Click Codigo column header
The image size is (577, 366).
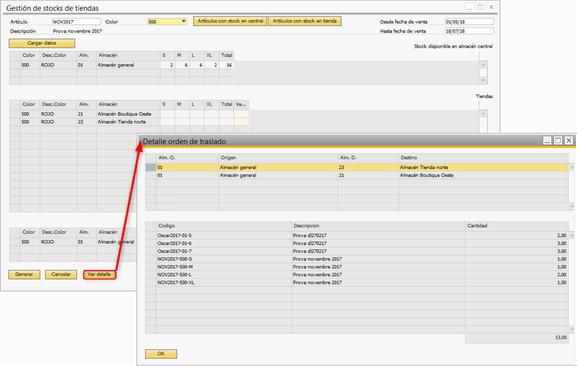tap(224, 226)
